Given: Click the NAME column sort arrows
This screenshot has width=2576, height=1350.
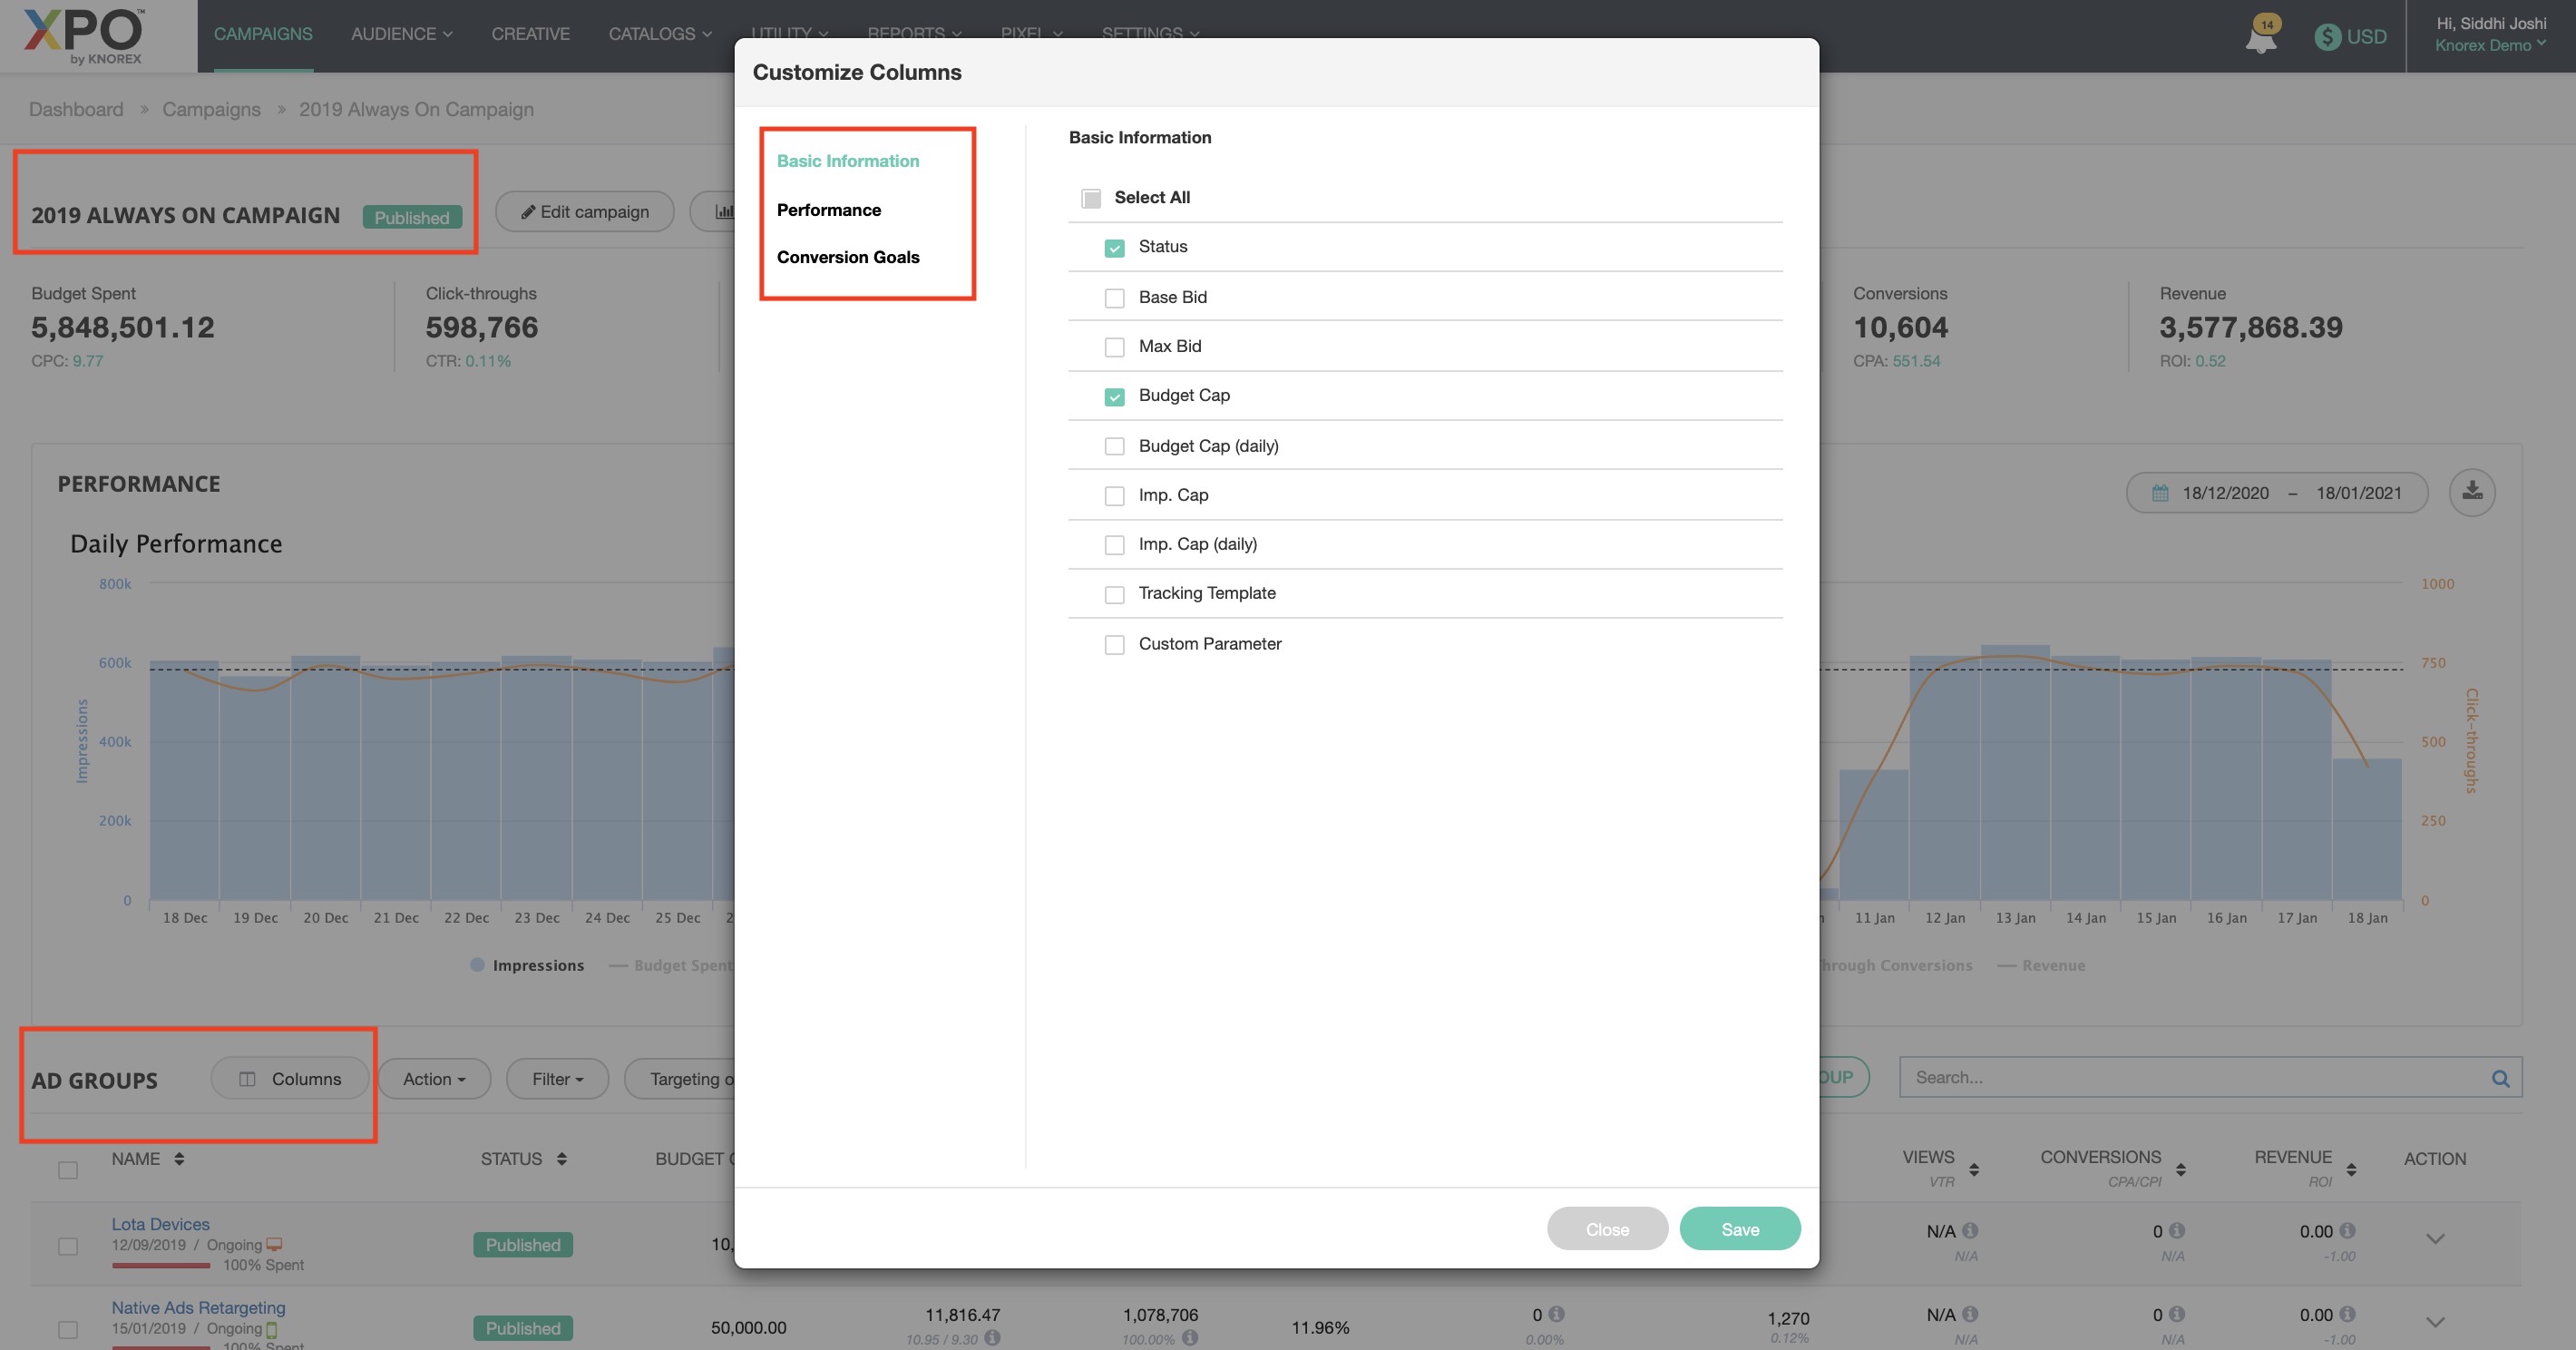Looking at the screenshot, I should [179, 1158].
